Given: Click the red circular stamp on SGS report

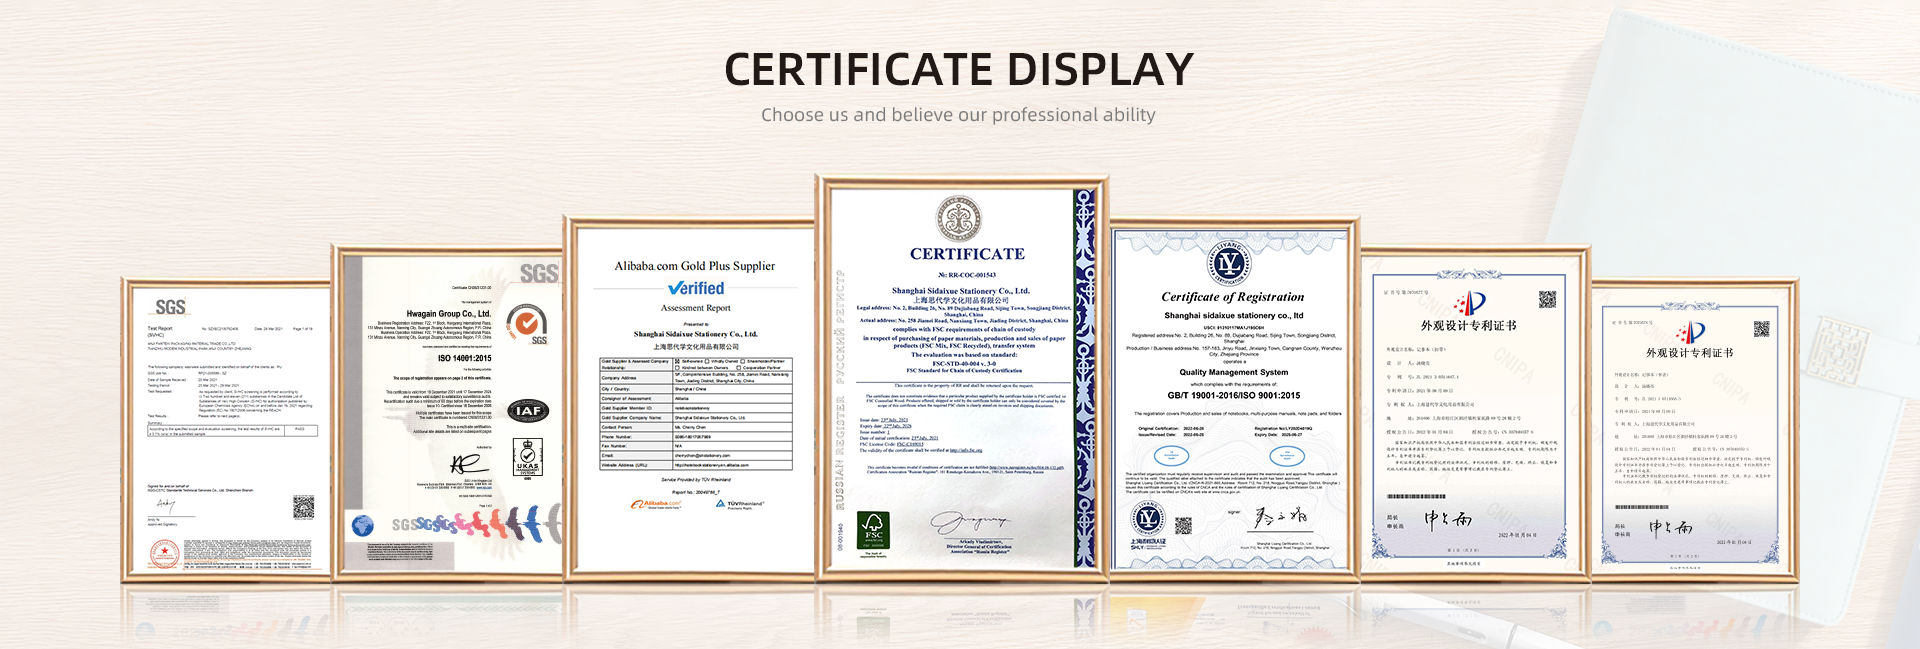Looking at the screenshot, I should (164, 553).
